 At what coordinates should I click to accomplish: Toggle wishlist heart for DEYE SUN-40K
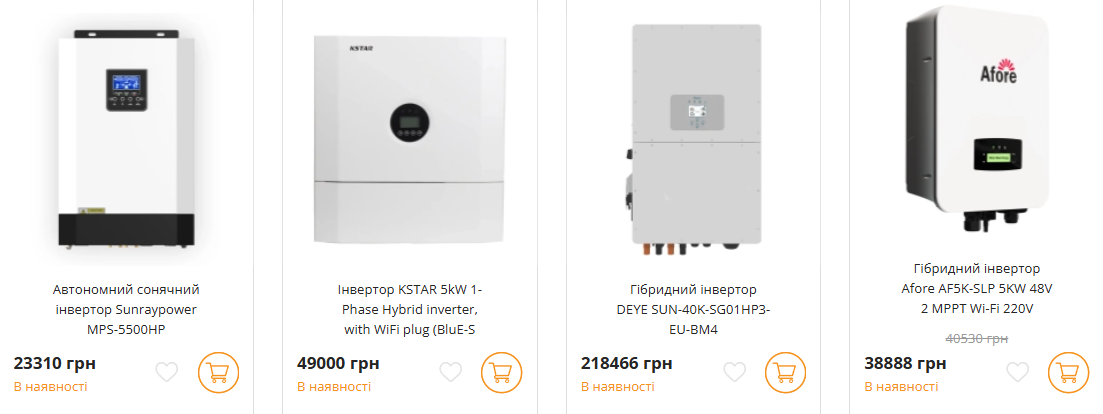click(x=735, y=372)
